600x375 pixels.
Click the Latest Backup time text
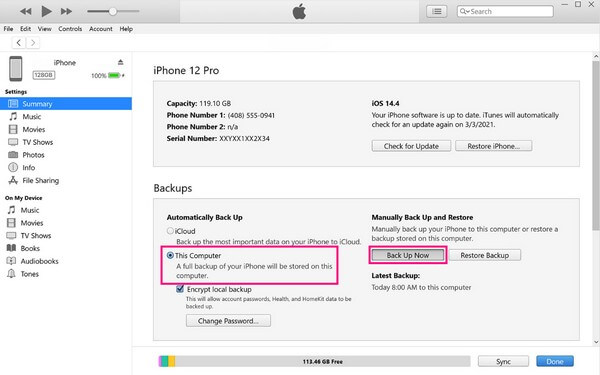pos(421,287)
